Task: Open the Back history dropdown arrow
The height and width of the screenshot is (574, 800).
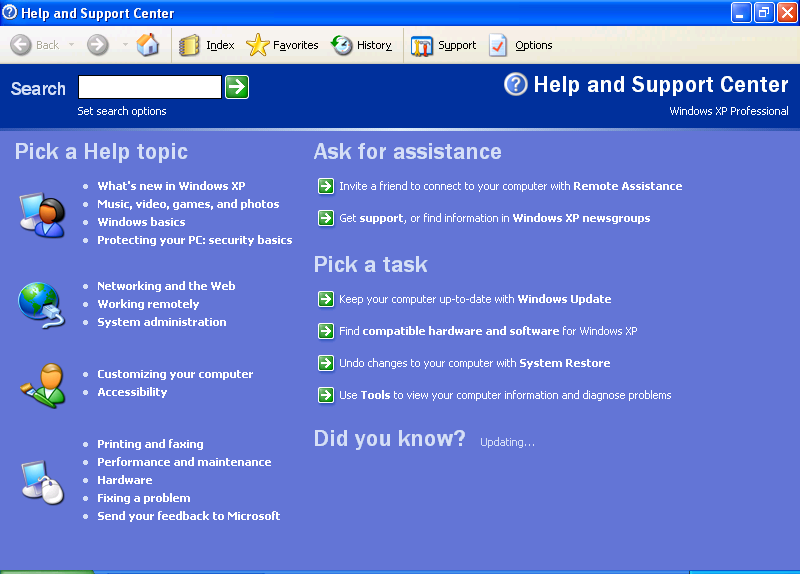Action: point(71,45)
